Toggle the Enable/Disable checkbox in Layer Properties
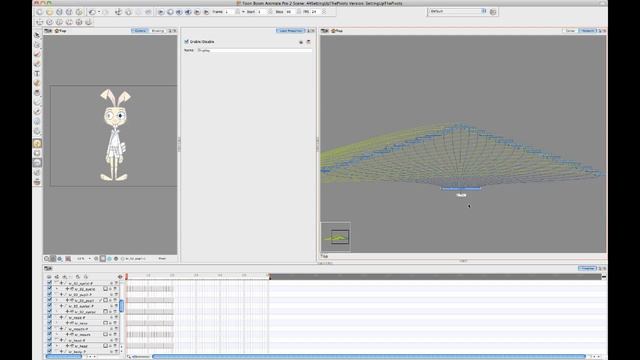Viewport: 640px width, 360px height. pos(187,42)
